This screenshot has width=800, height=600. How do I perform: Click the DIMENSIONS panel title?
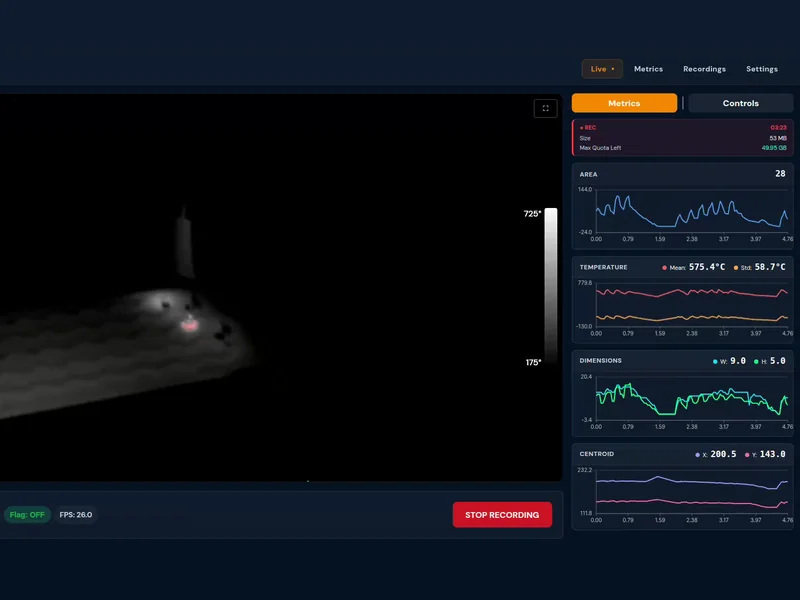(600, 361)
